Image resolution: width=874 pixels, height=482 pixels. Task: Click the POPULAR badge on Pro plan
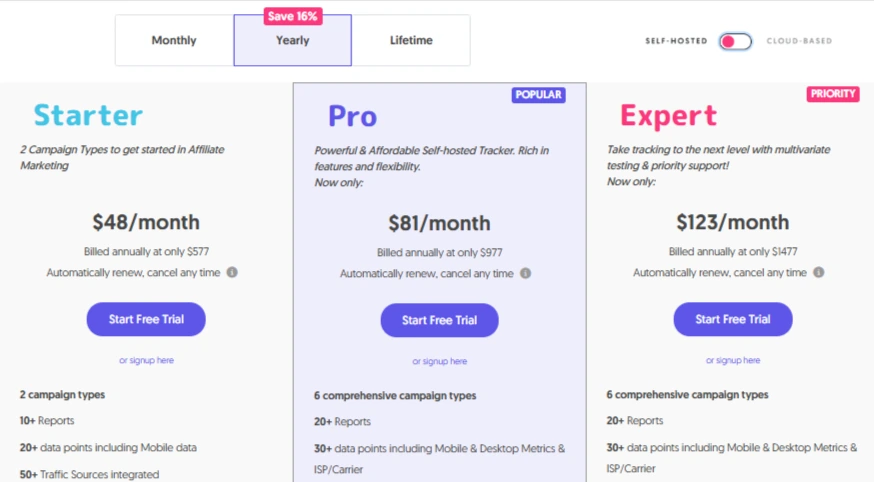coord(538,95)
